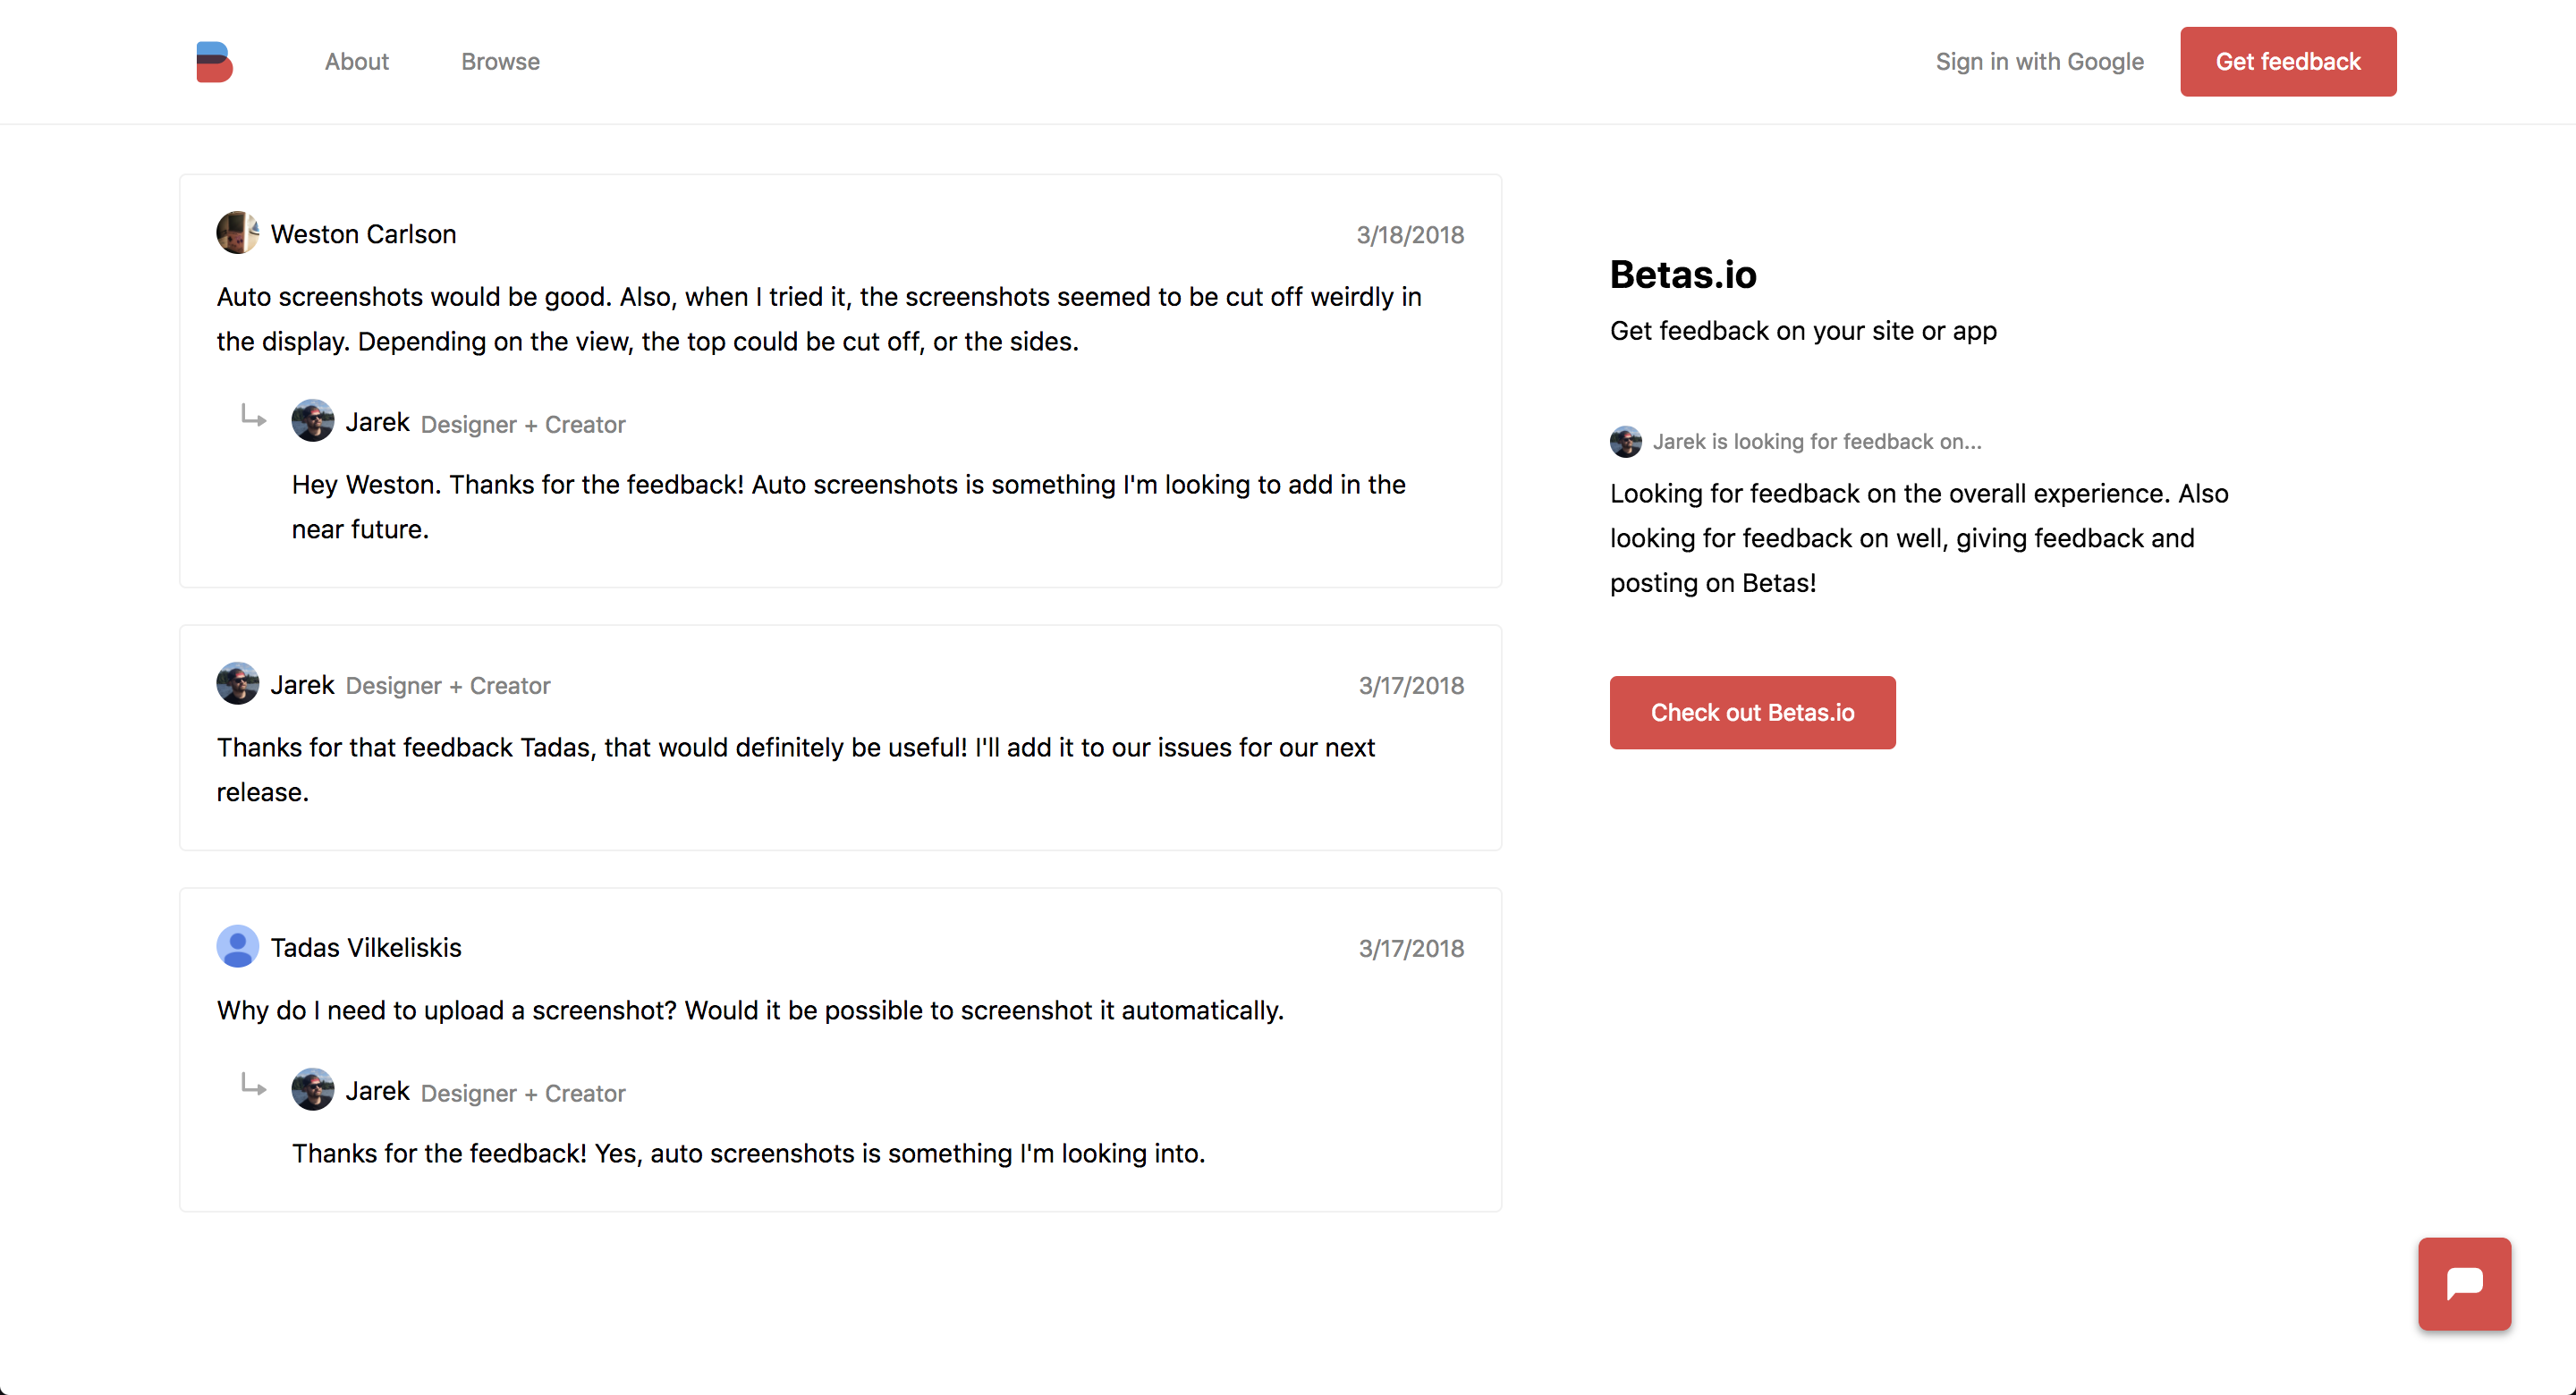Click the Betas logo icon
Screen dimensions: 2576x1395
(x=214, y=62)
